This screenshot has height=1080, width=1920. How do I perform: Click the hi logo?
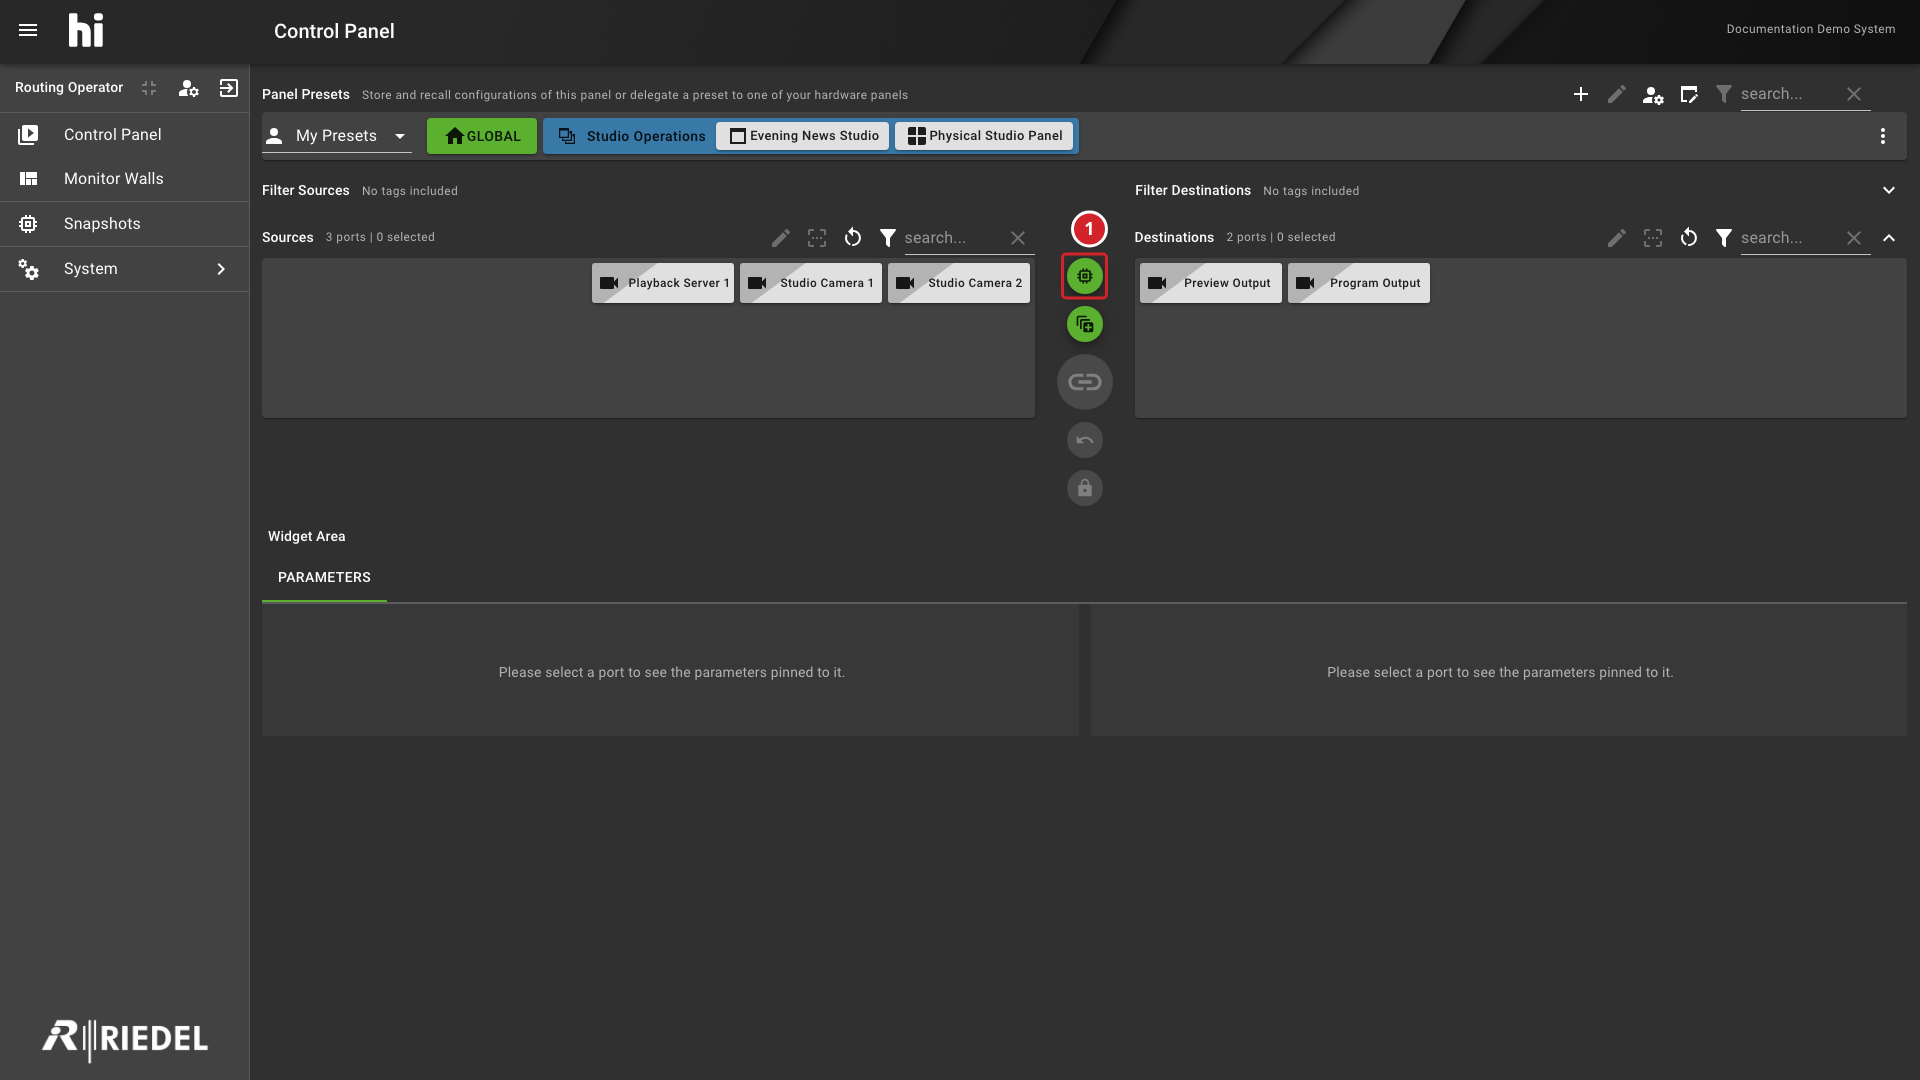coord(86,31)
